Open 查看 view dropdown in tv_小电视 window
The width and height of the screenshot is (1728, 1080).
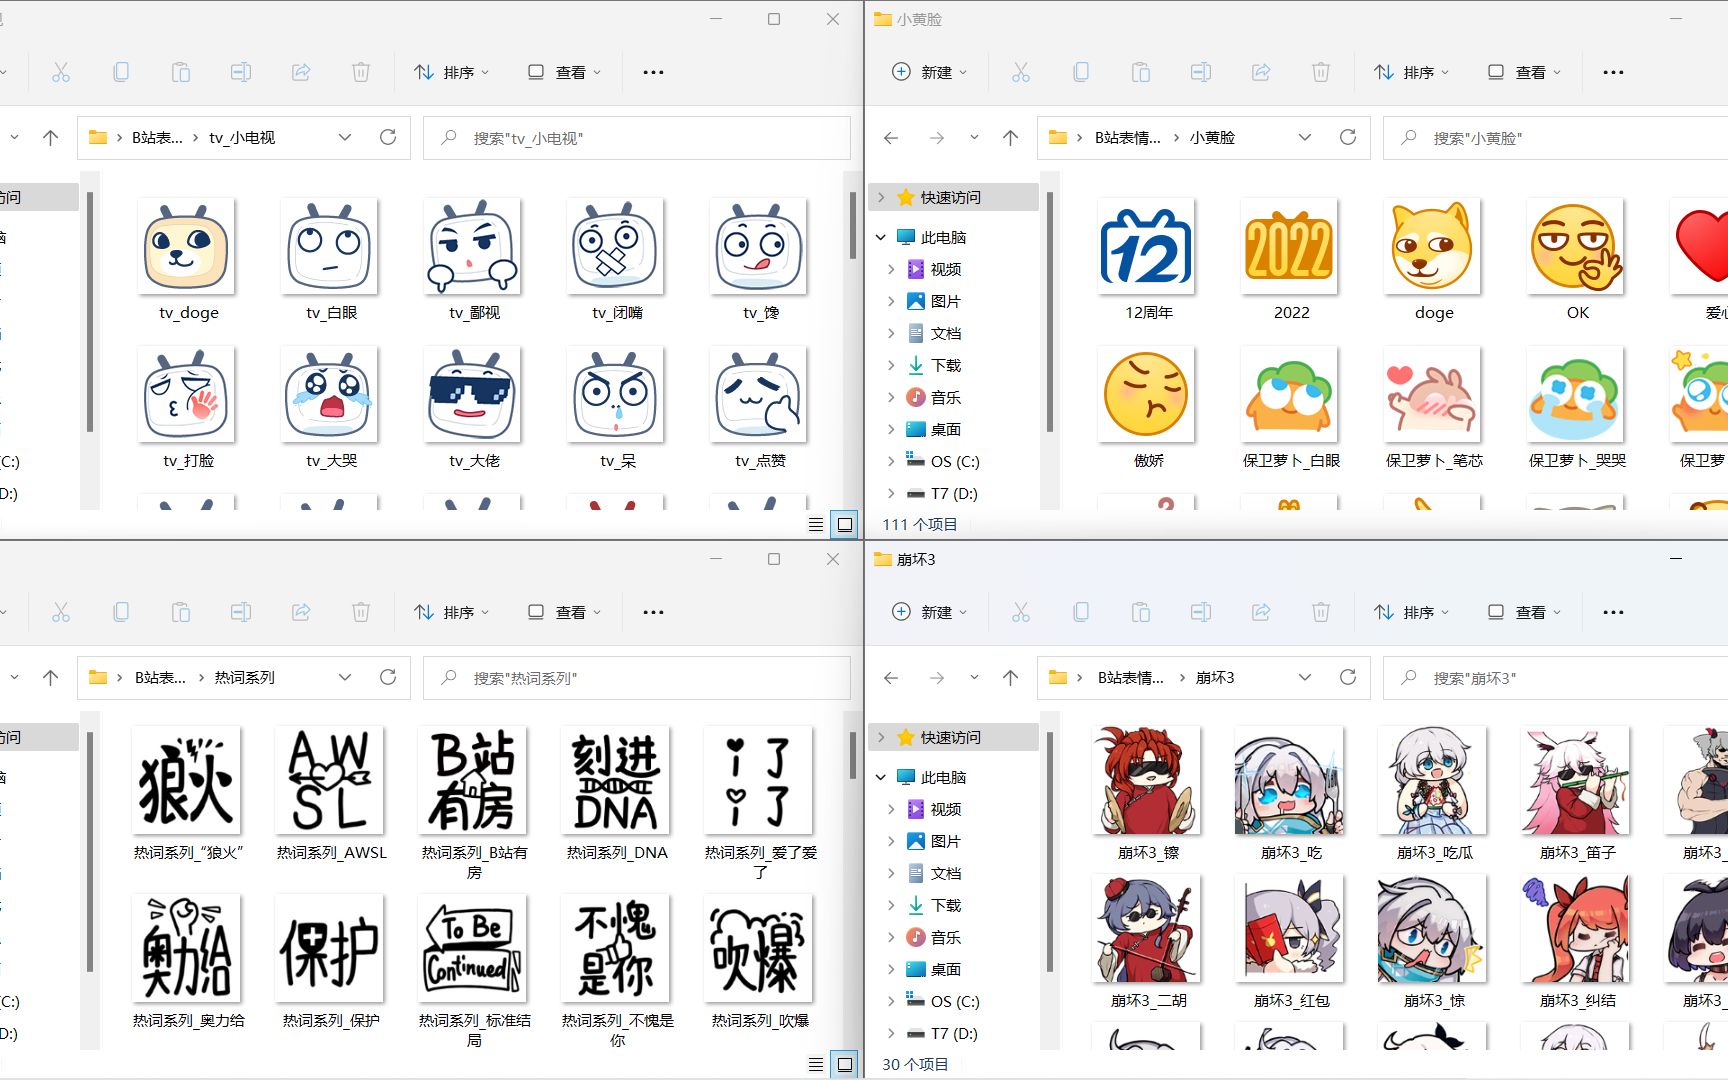[565, 72]
